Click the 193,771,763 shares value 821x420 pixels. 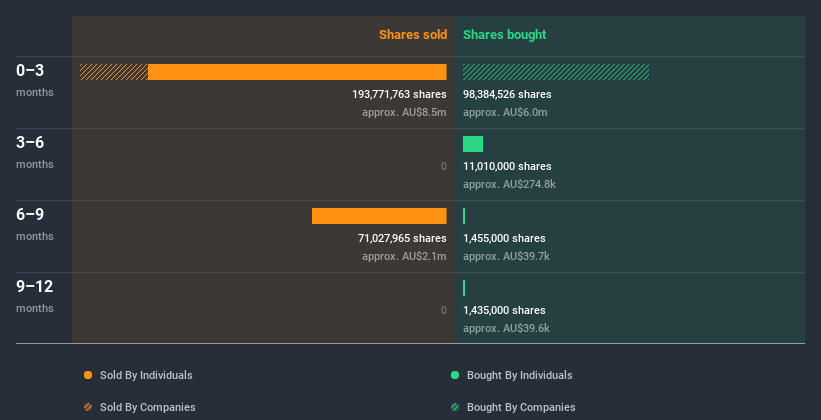click(399, 94)
